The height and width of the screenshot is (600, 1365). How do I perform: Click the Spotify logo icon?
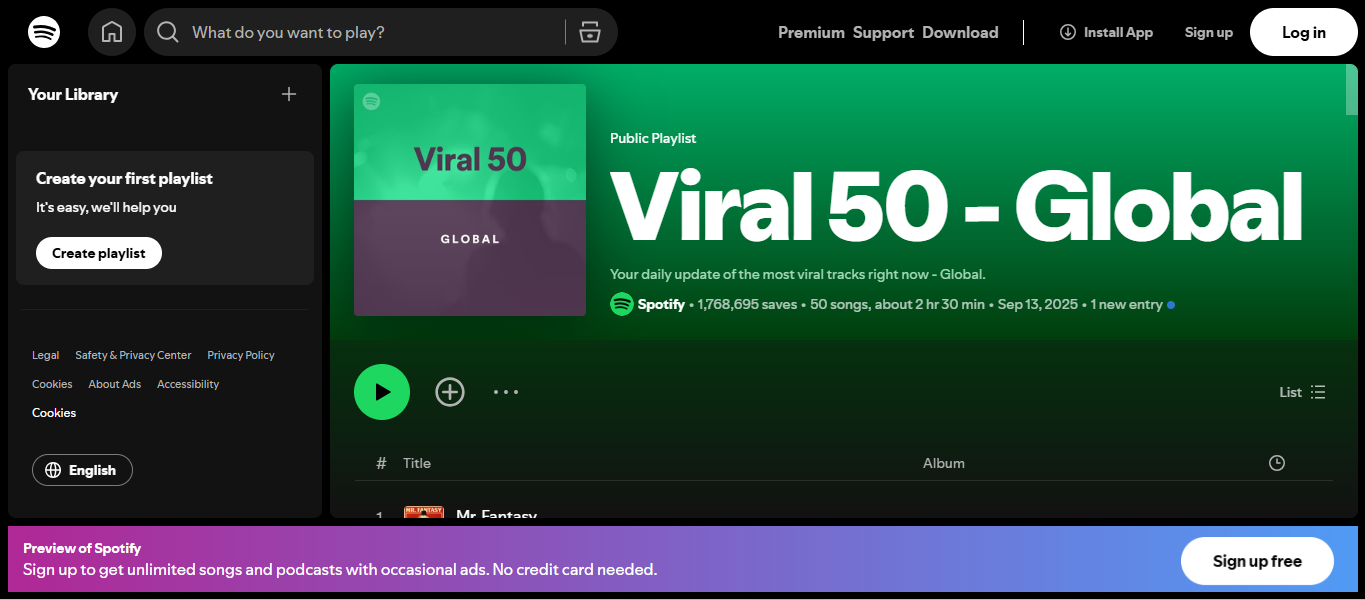tap(43, 31)
